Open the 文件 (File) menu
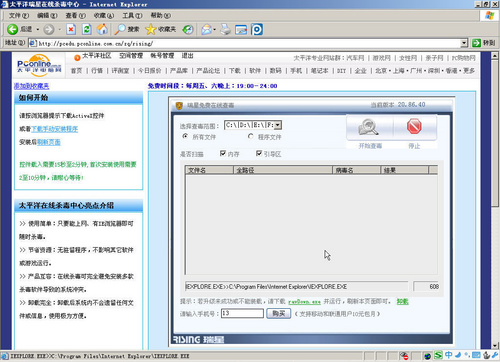 19,15
